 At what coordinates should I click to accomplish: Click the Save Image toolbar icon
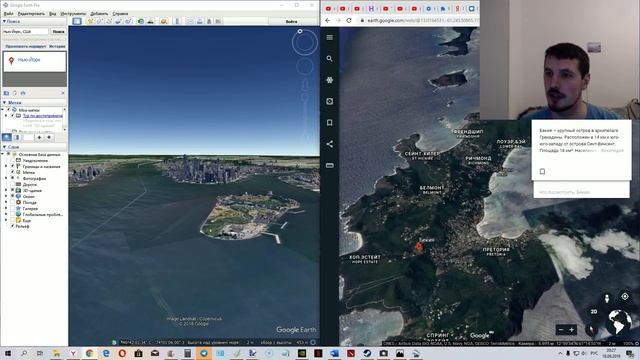click(x=209, y=21)
